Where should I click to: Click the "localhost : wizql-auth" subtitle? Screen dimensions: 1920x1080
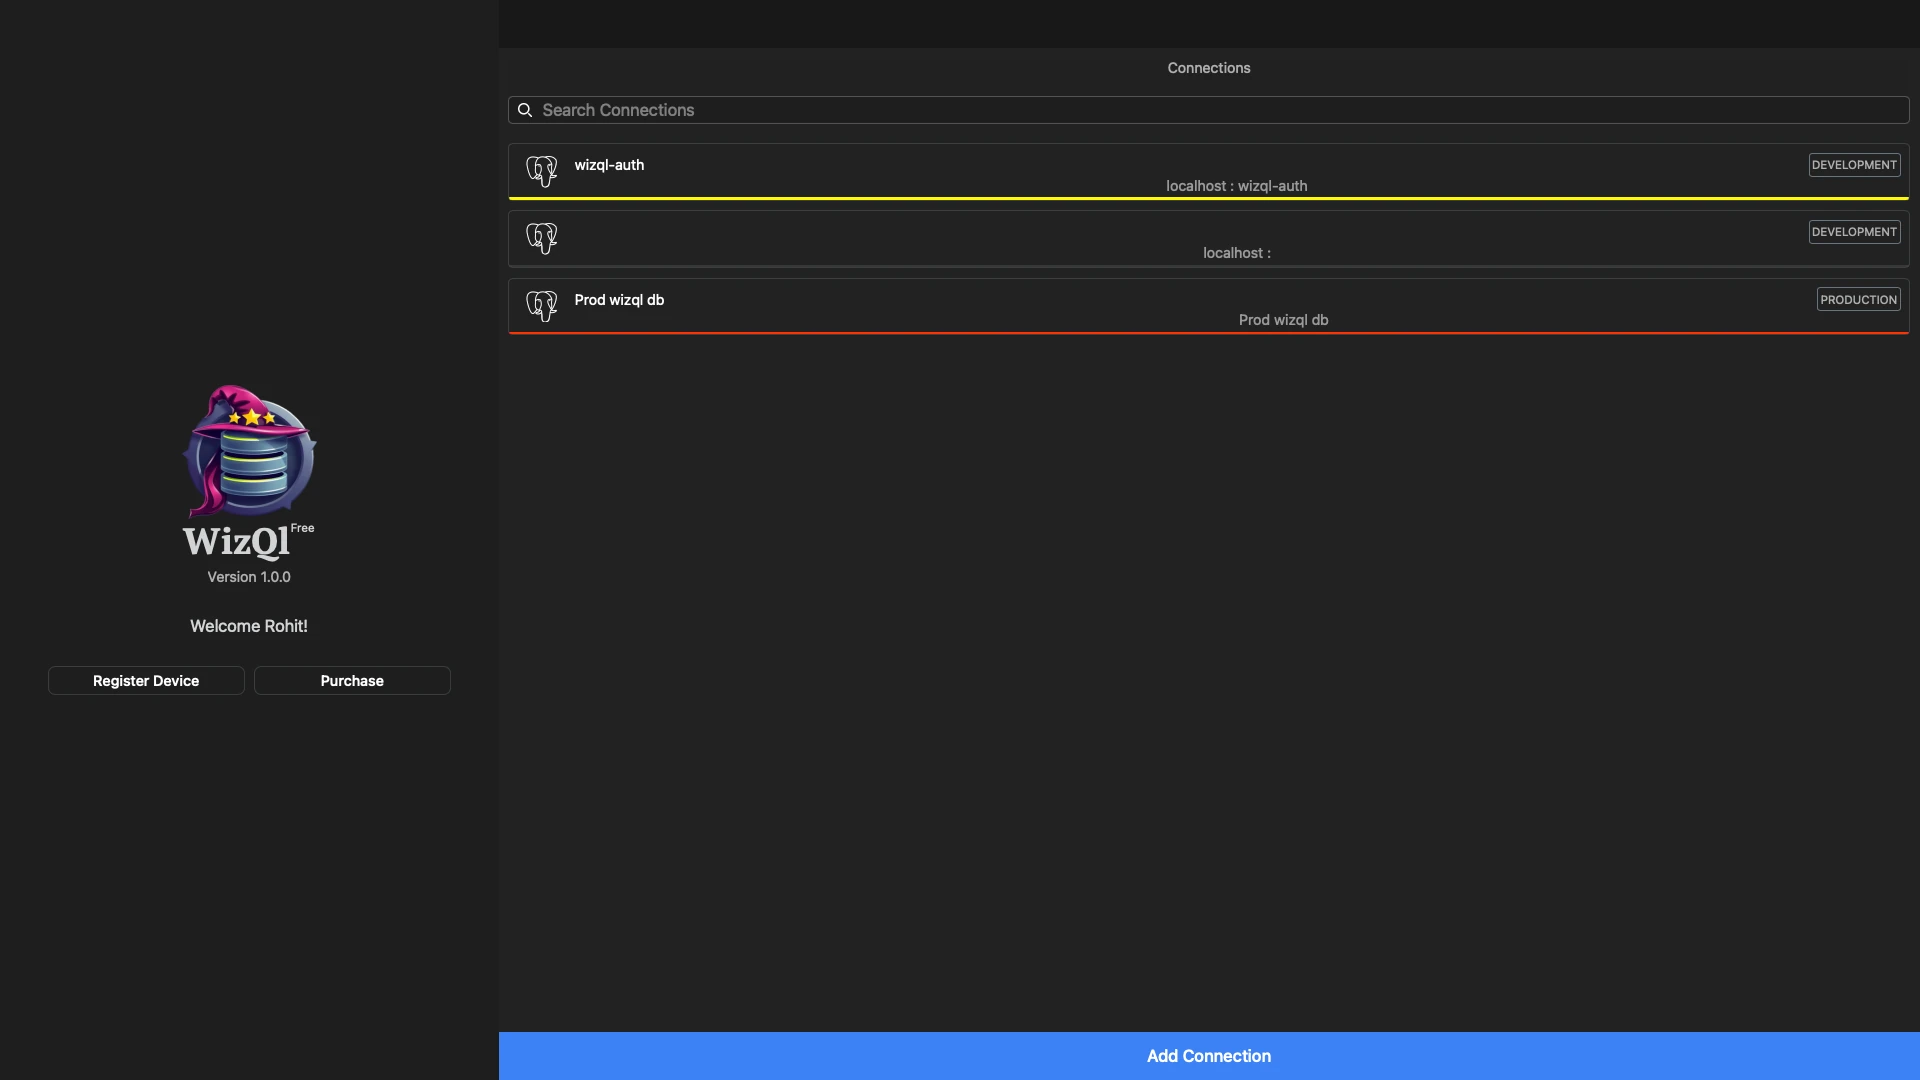1236,186
